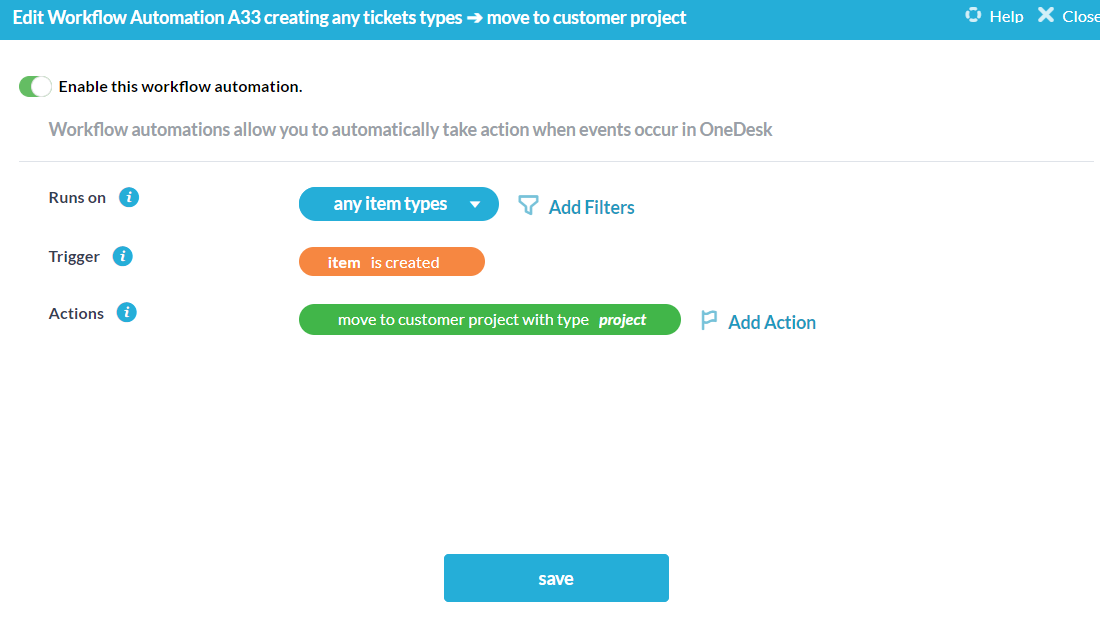The width and height of the screenshot is (1100, 620).
Task: Click the italic "project" type in the action
Action: (622, 320)
